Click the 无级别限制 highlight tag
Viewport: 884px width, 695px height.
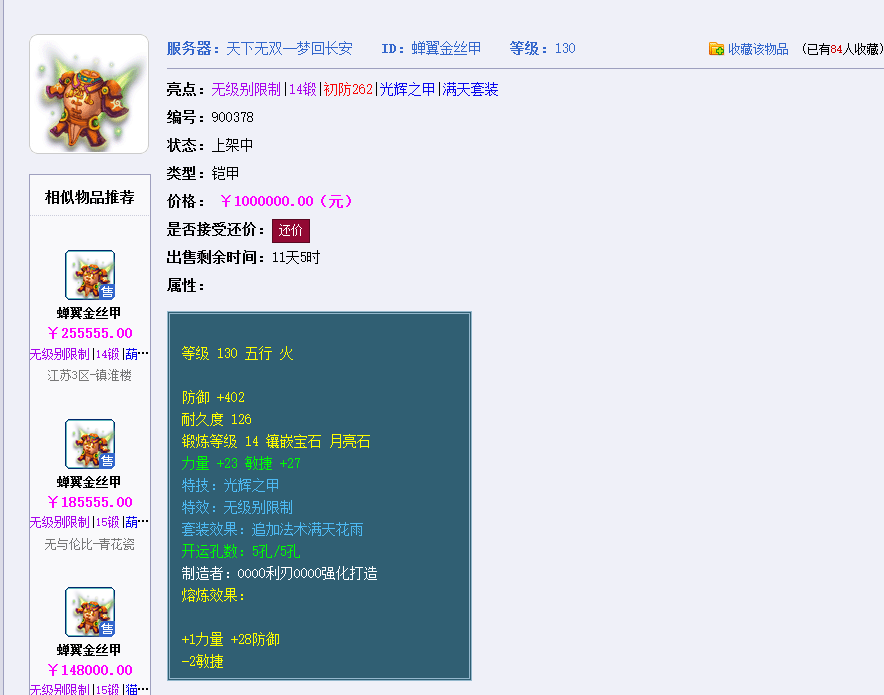(246, 90)
